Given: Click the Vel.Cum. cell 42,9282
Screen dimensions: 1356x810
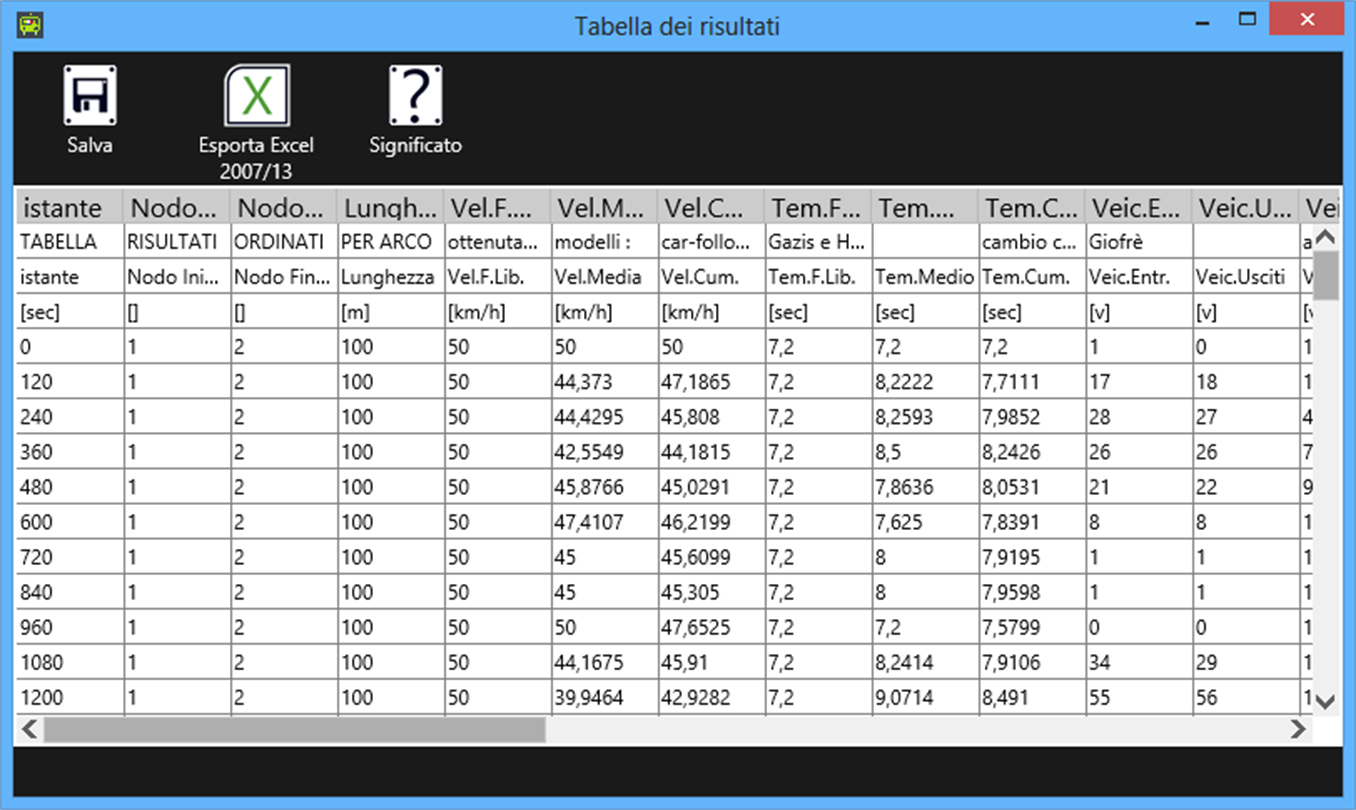Looking at the screenshot, I should (711, 697).
